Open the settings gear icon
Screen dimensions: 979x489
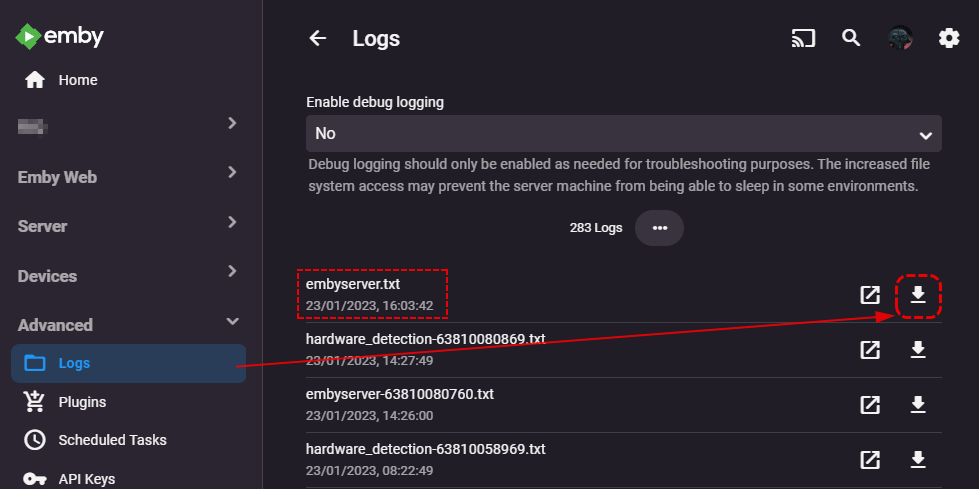[x=948, y=39]
